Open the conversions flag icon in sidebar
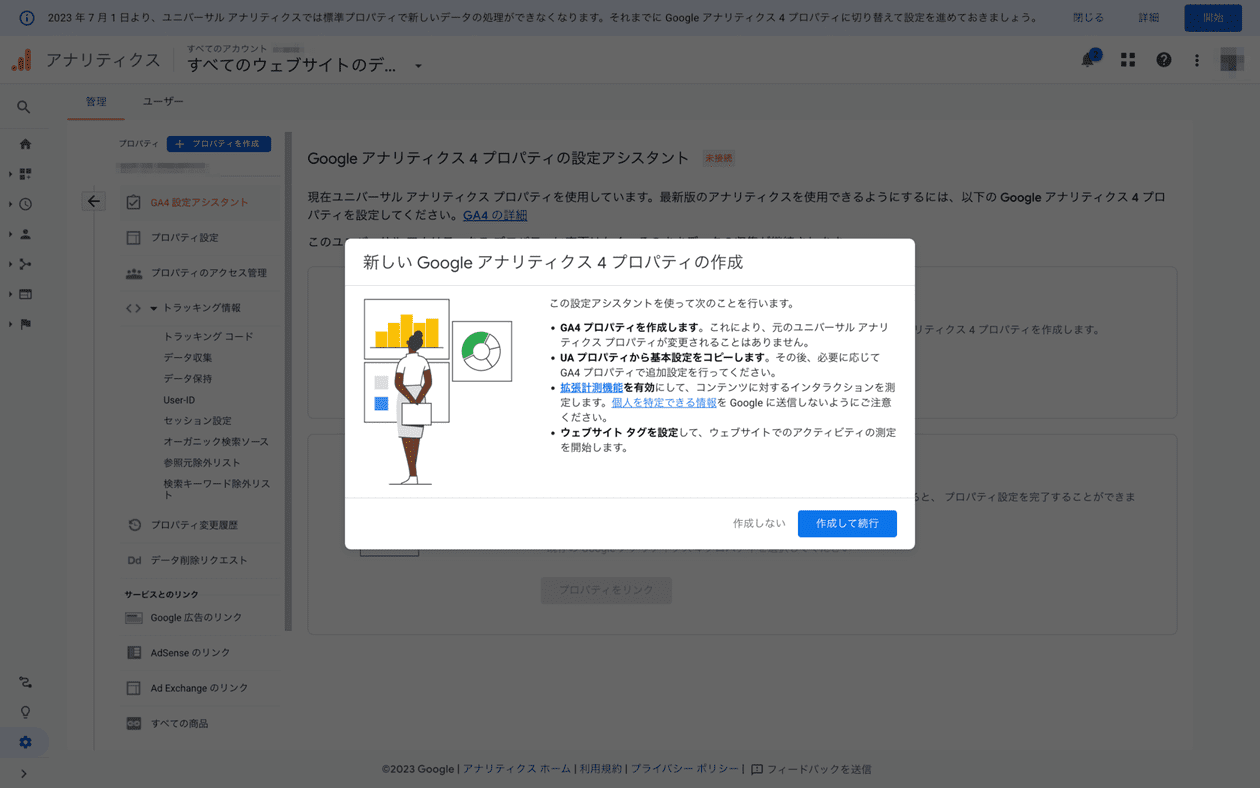The width and height of the screenshot is (1260, 788). click(x=26, y=324)
